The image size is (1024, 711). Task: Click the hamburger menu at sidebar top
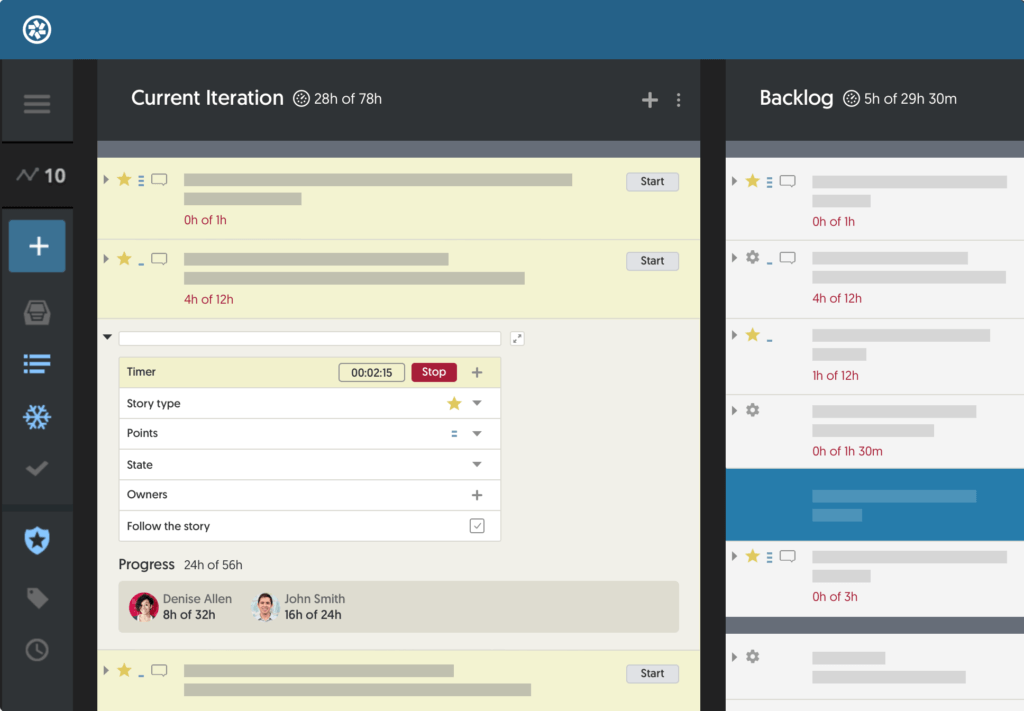coord(37,103)
